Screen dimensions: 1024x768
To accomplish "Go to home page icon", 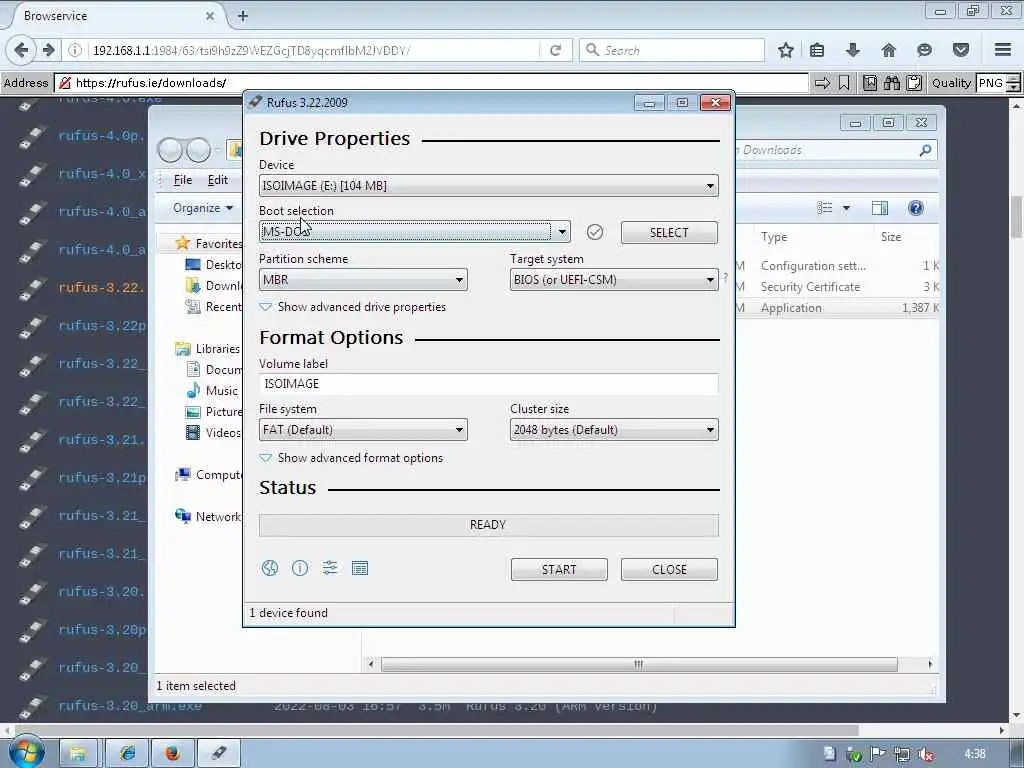I will 888,50.
